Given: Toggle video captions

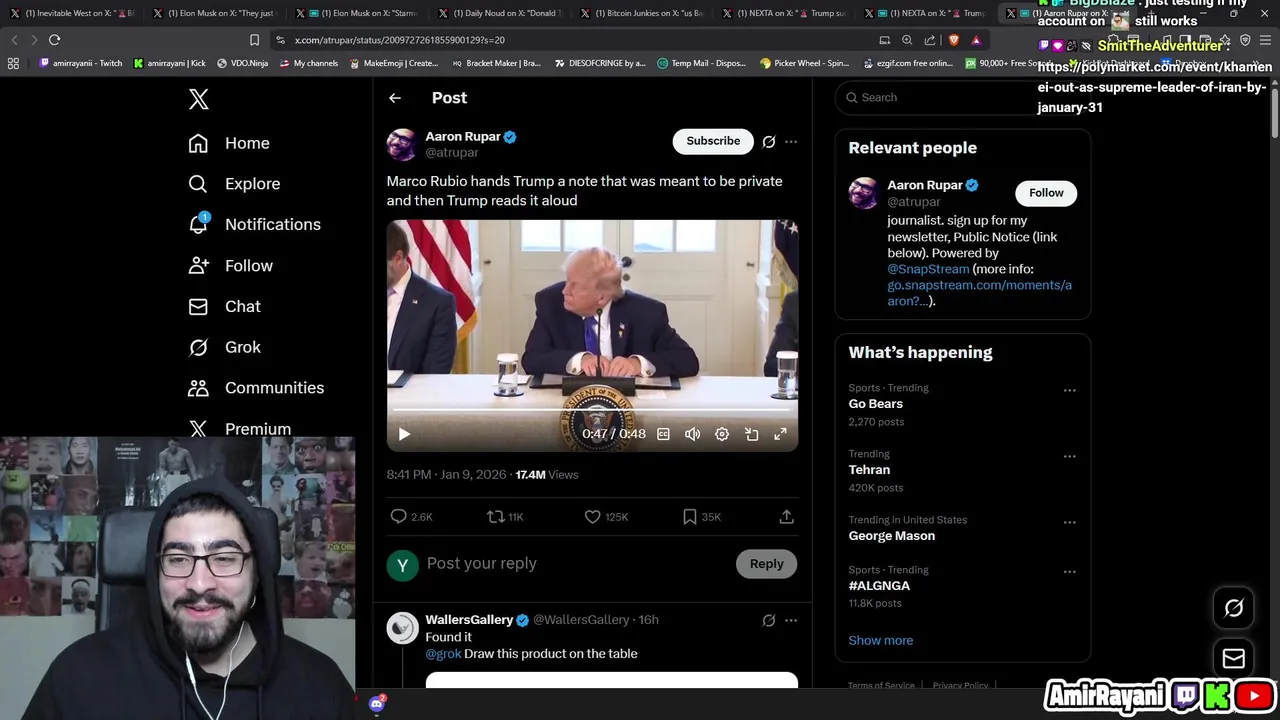Looking at the screenshot, I should pos(663,434).
